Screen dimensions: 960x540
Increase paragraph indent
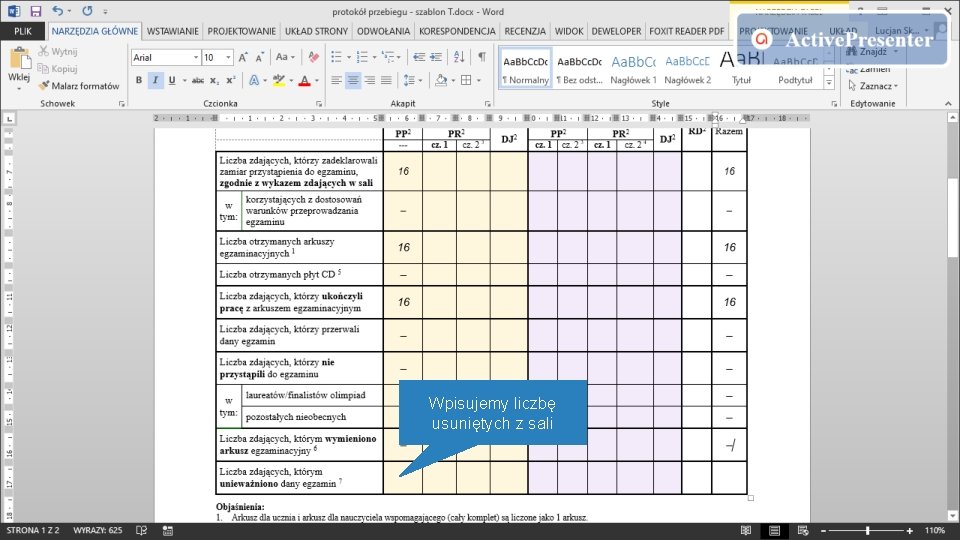[x=435, y=58]
